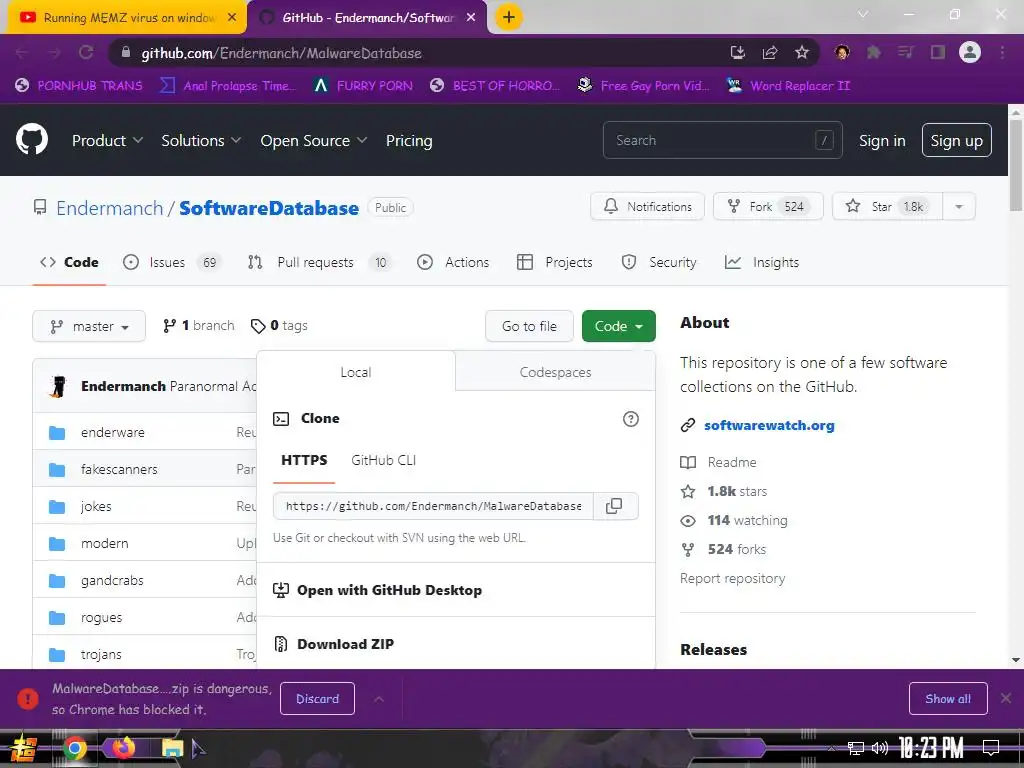Click Show all downloads button
This screenshot has height=768, width=1024.
click(948, 699)
